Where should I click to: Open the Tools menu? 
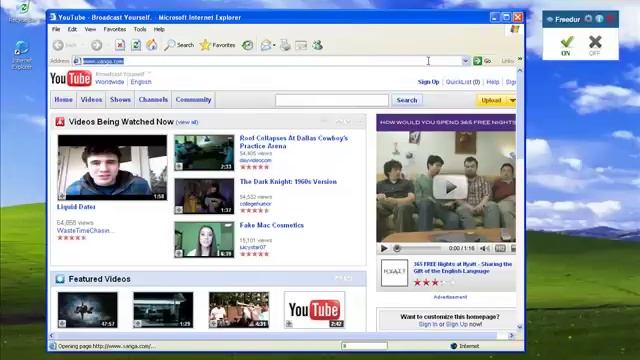[x=140, y=29]
